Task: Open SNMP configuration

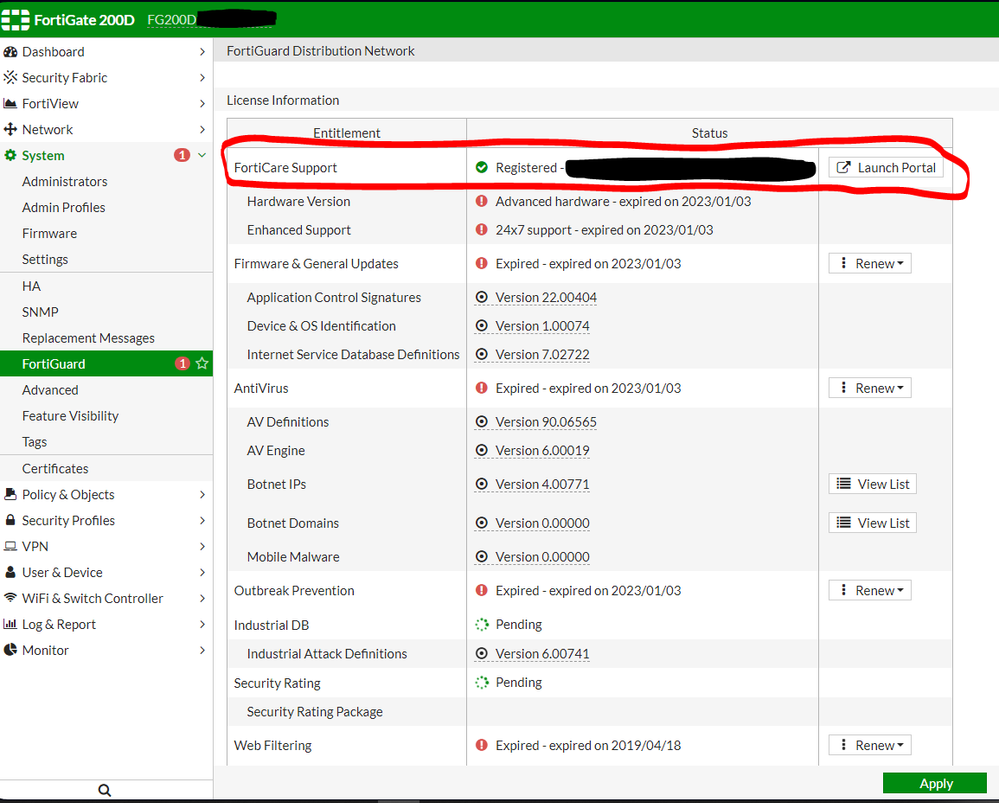Action: pyautogui.click(x=106, y=312)
